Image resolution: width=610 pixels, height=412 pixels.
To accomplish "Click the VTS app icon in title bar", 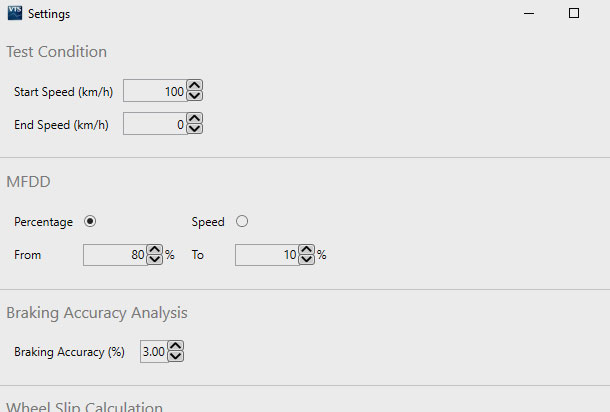I will (x=14, y=14).
